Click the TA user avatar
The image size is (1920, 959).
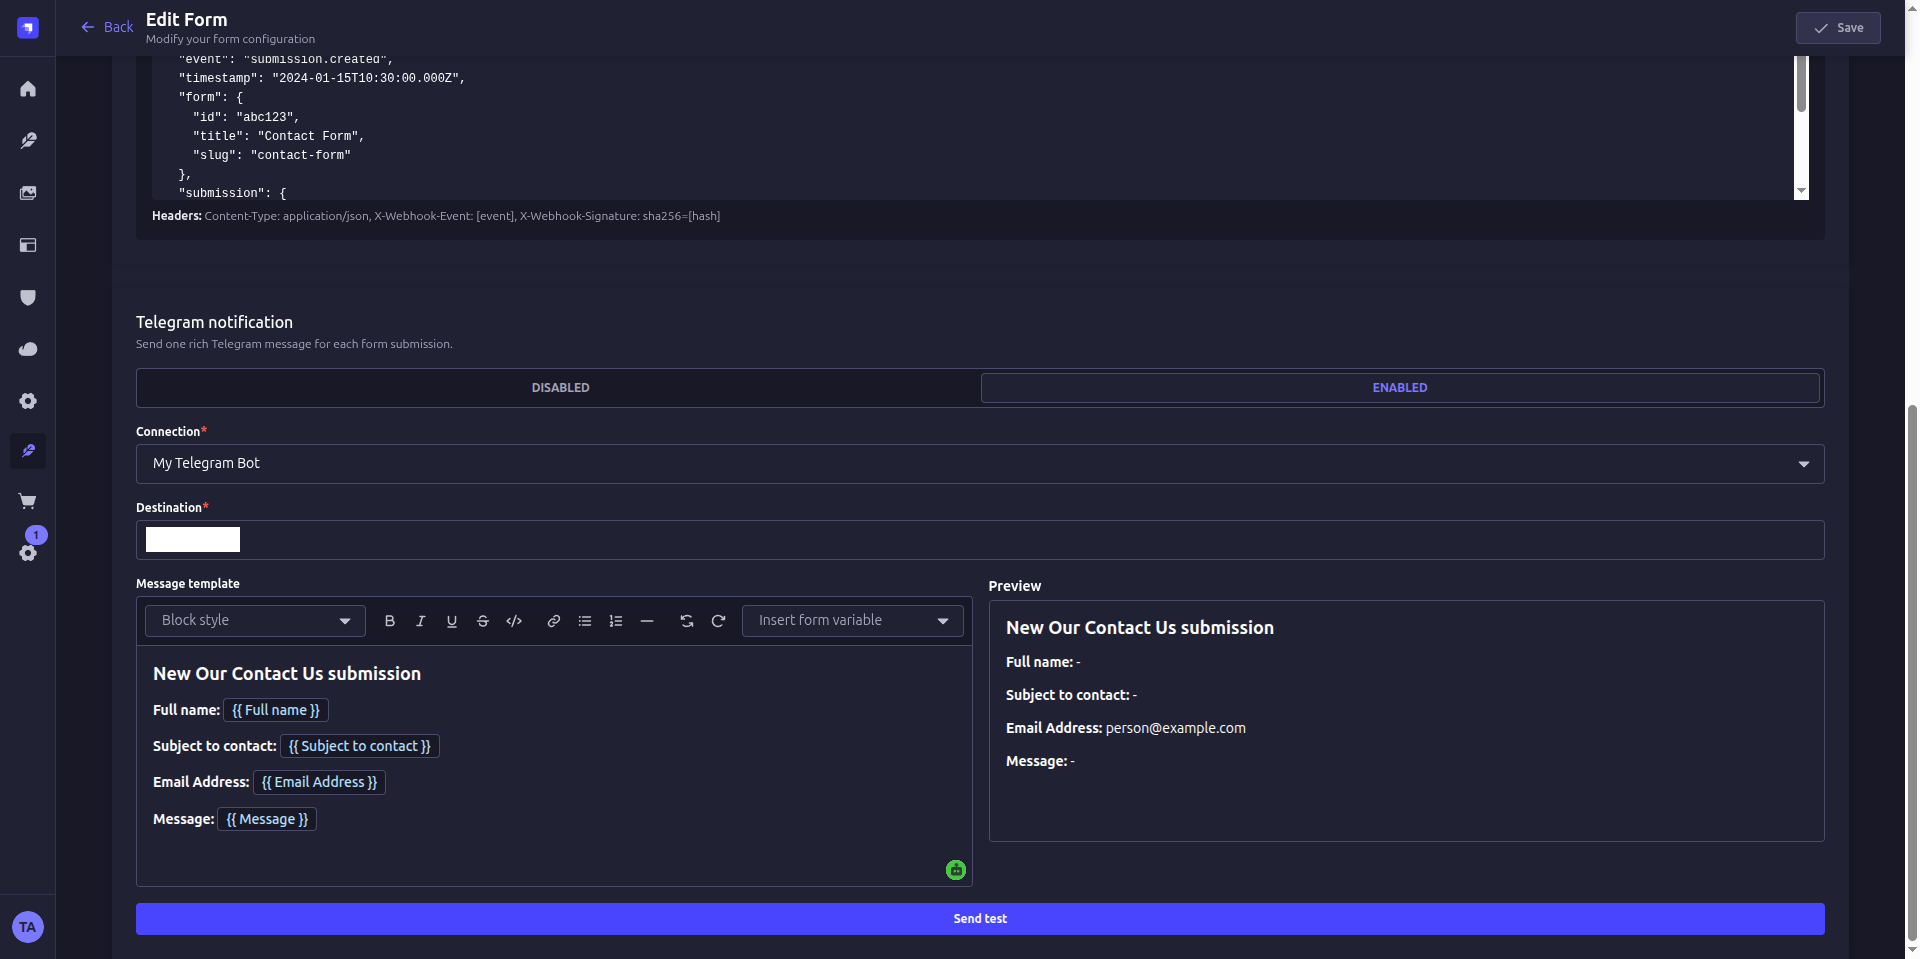28,927
